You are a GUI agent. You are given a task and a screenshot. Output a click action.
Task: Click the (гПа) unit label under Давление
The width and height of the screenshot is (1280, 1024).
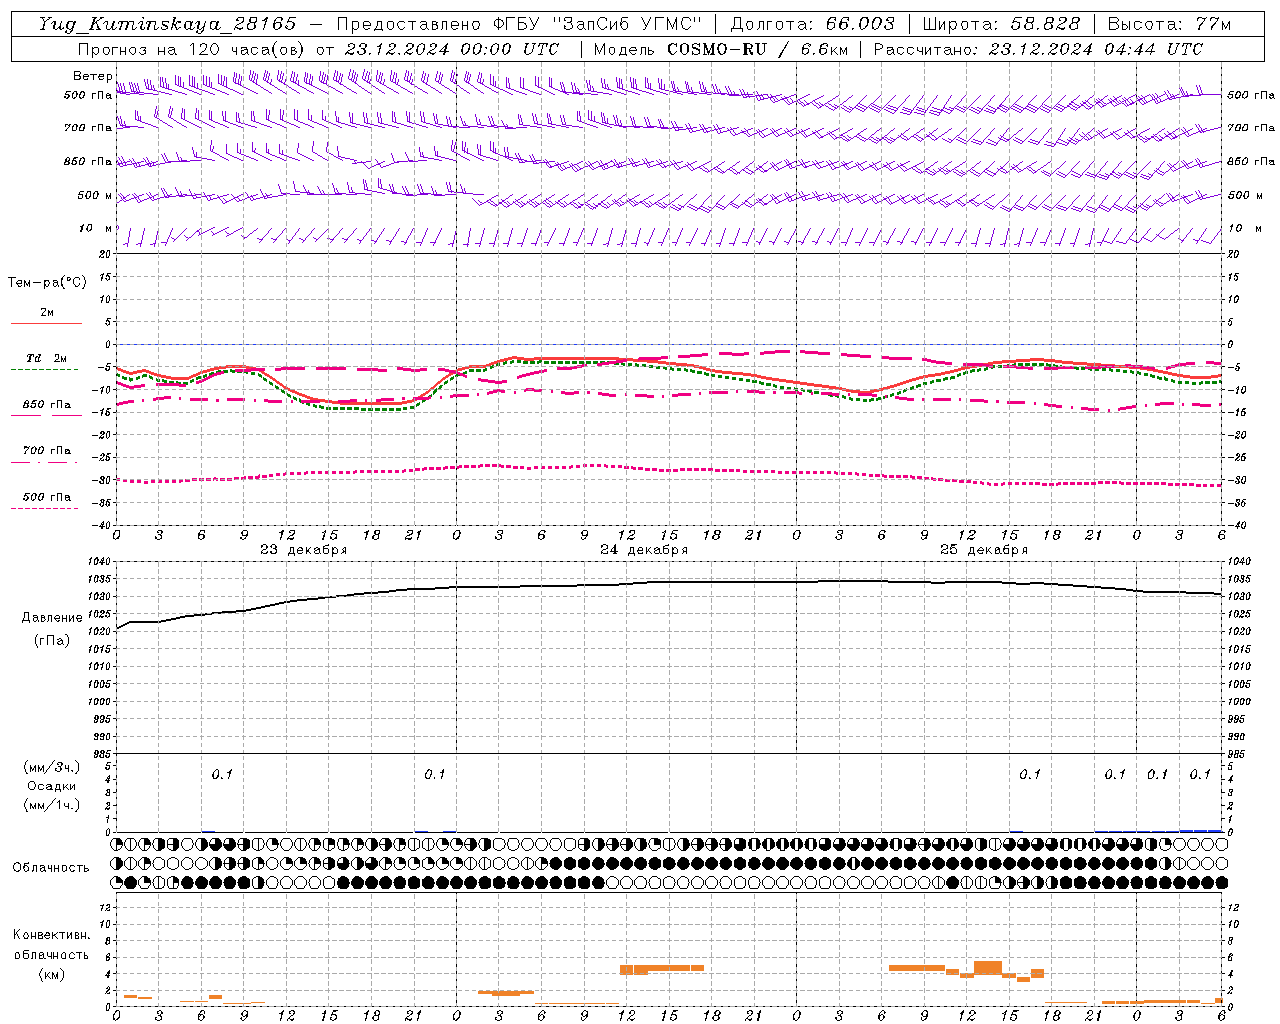(52, 640)
